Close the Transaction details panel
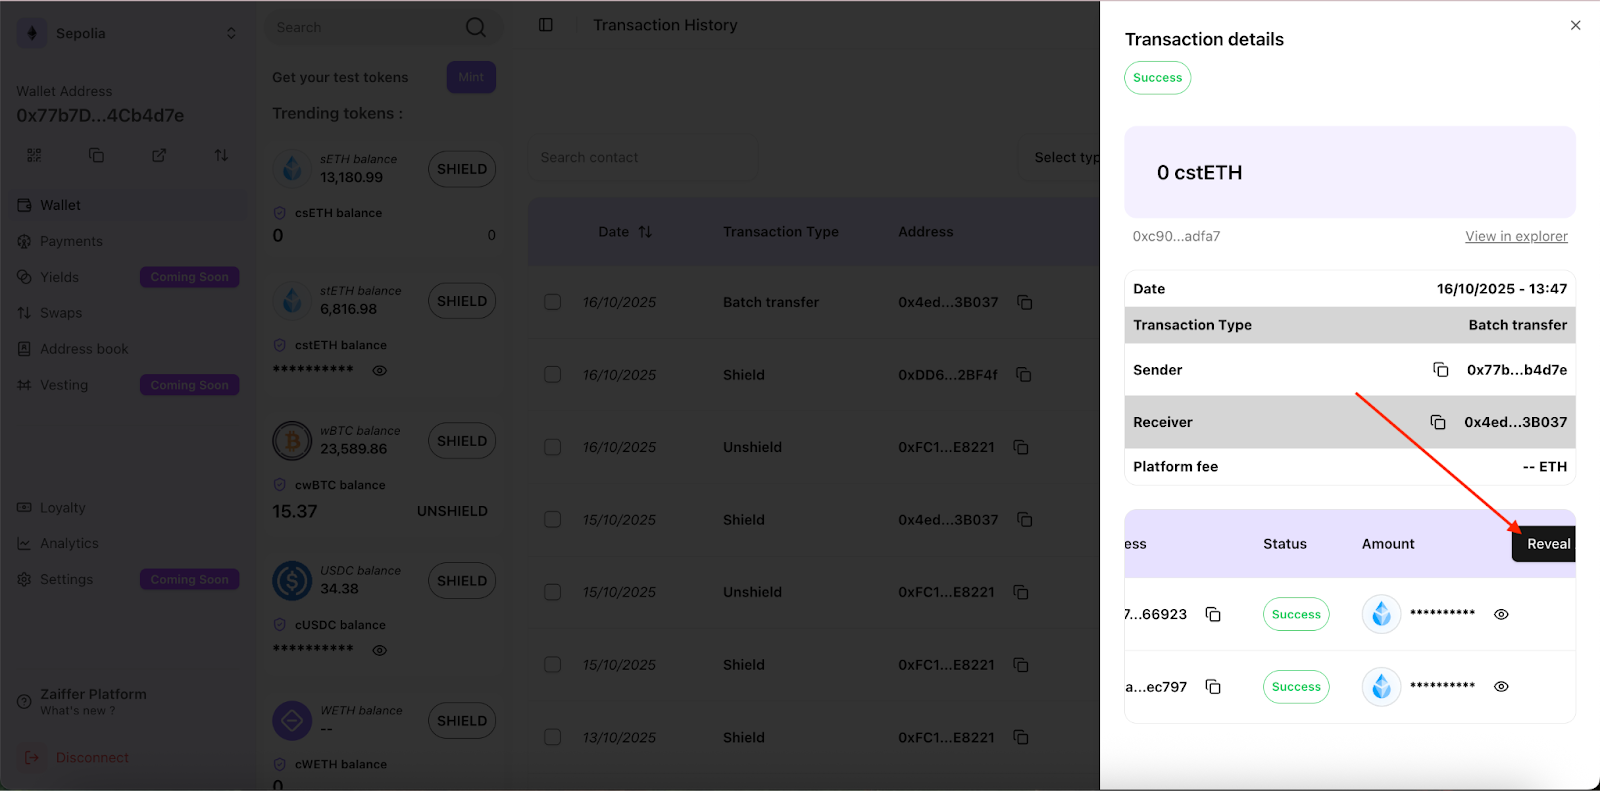Image resolution: width=1600 pixels, height=791 pixels. pos(1575,25)
